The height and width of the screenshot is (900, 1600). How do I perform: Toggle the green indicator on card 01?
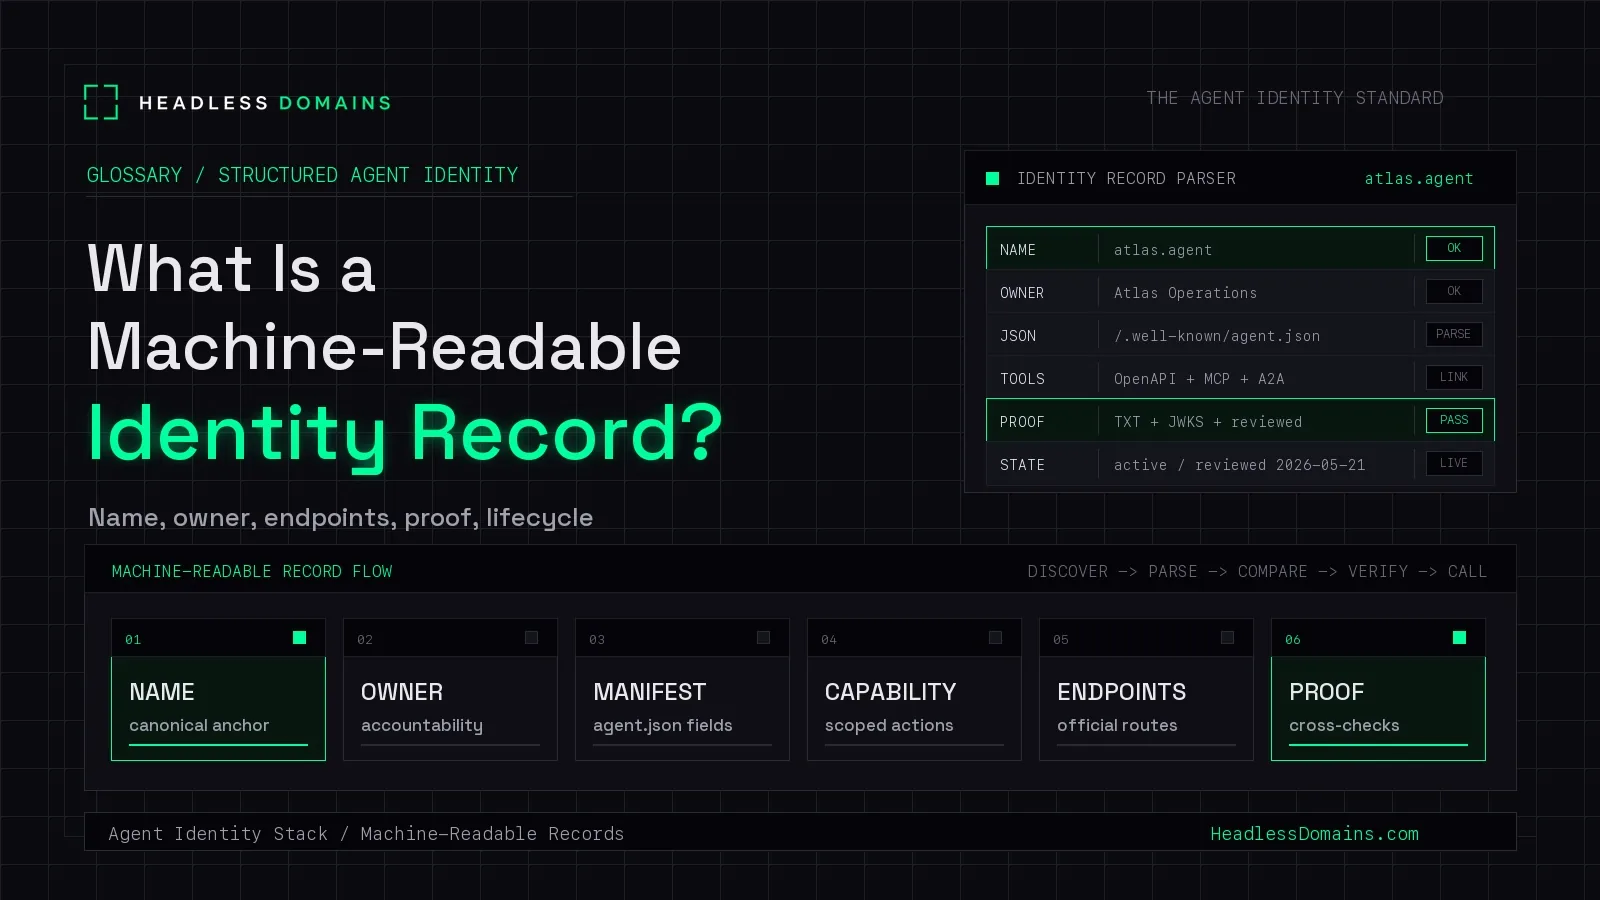[x=299, y=637]
